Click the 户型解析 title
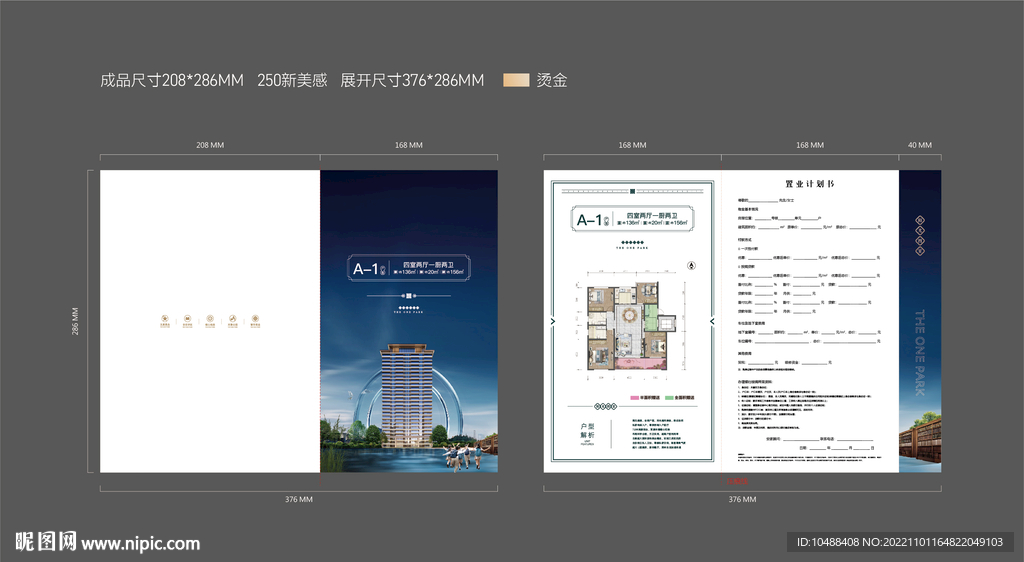 (586, 433)
